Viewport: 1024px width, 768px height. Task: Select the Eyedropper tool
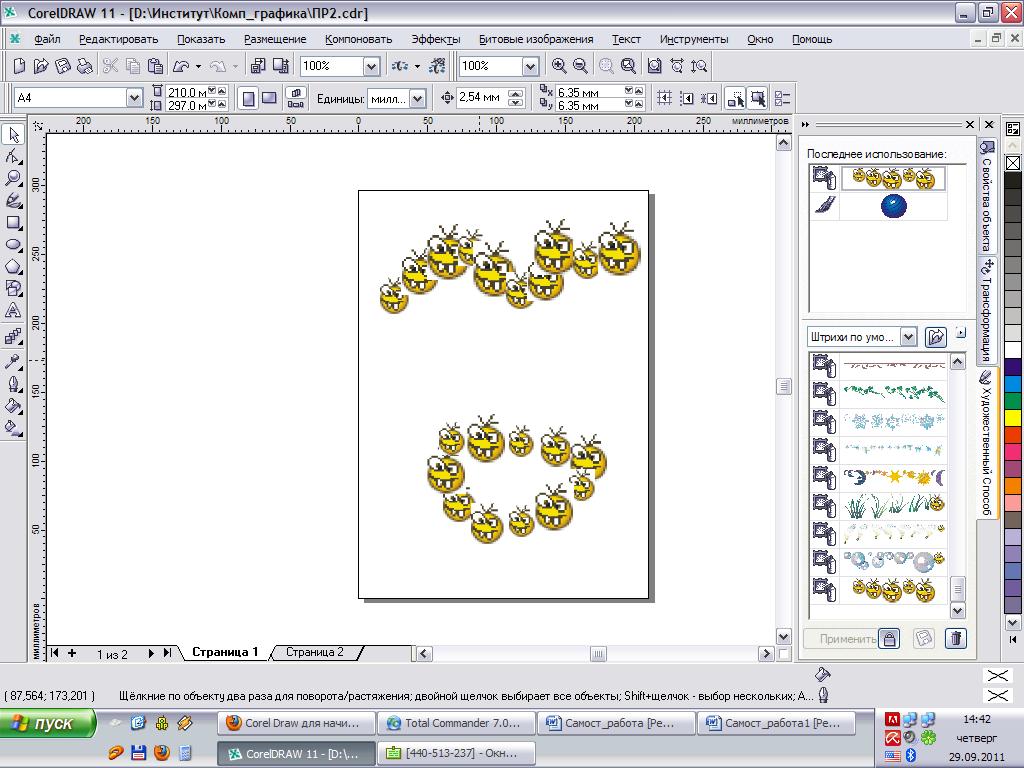[13, 361]
